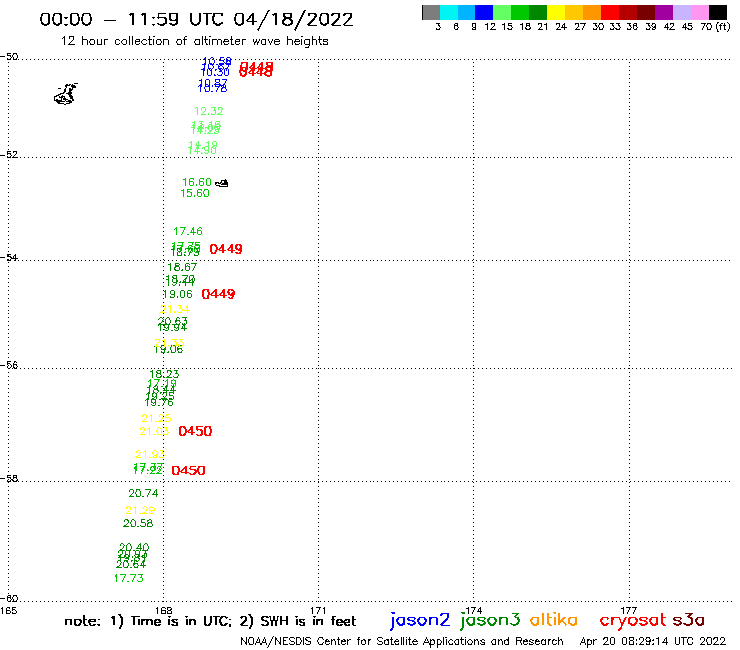The image size is (740, 650).
Task: Pick the orange swatch before 30 label
Action: [x=591, y=12]
